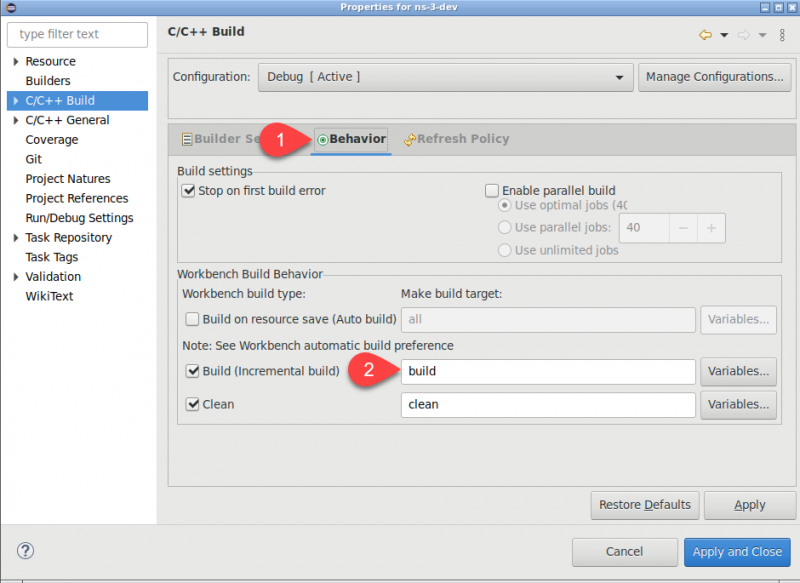Click the parallel jobs number field
Image resolution: width=800 pixels, height=583 pixels.
(644, 228)
